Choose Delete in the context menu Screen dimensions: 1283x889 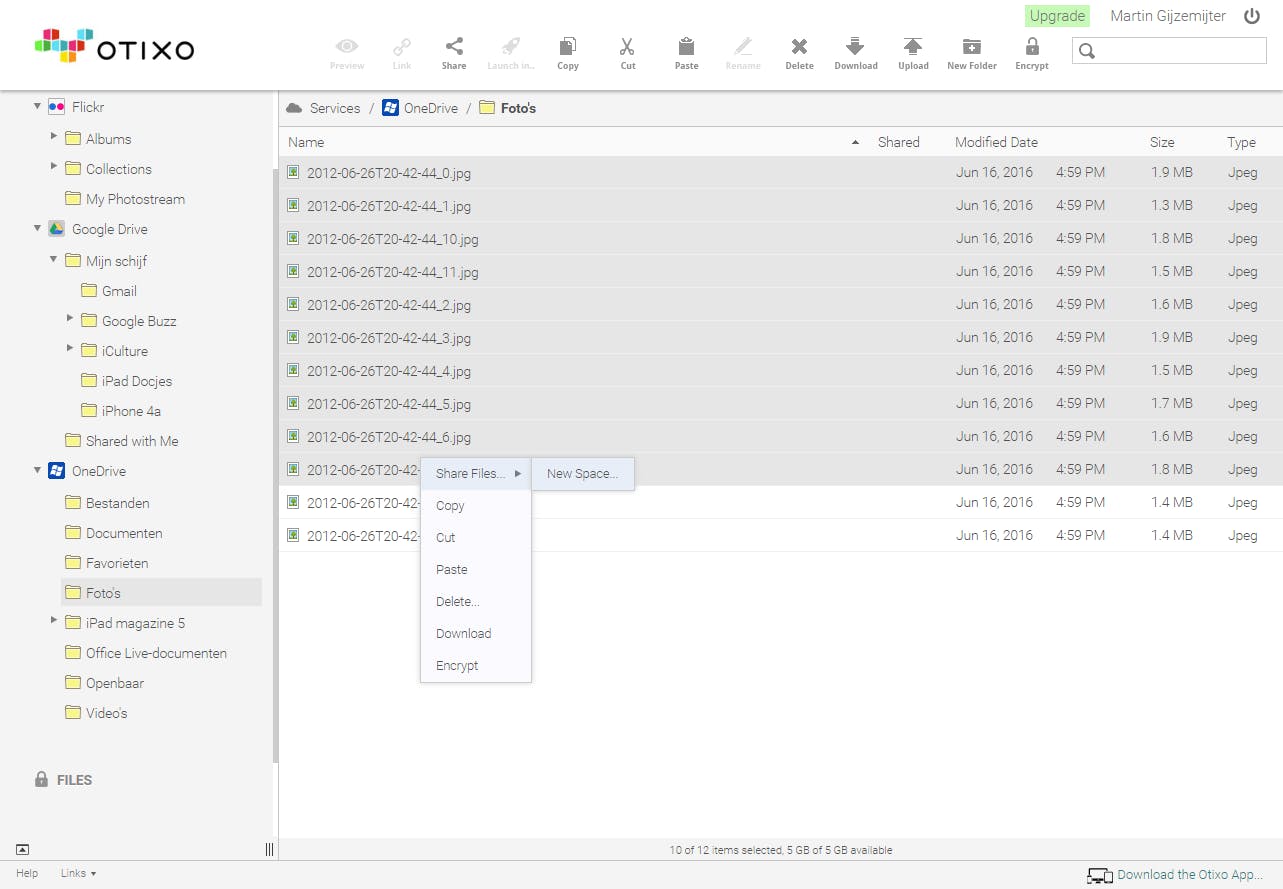[x=476, y=601]
